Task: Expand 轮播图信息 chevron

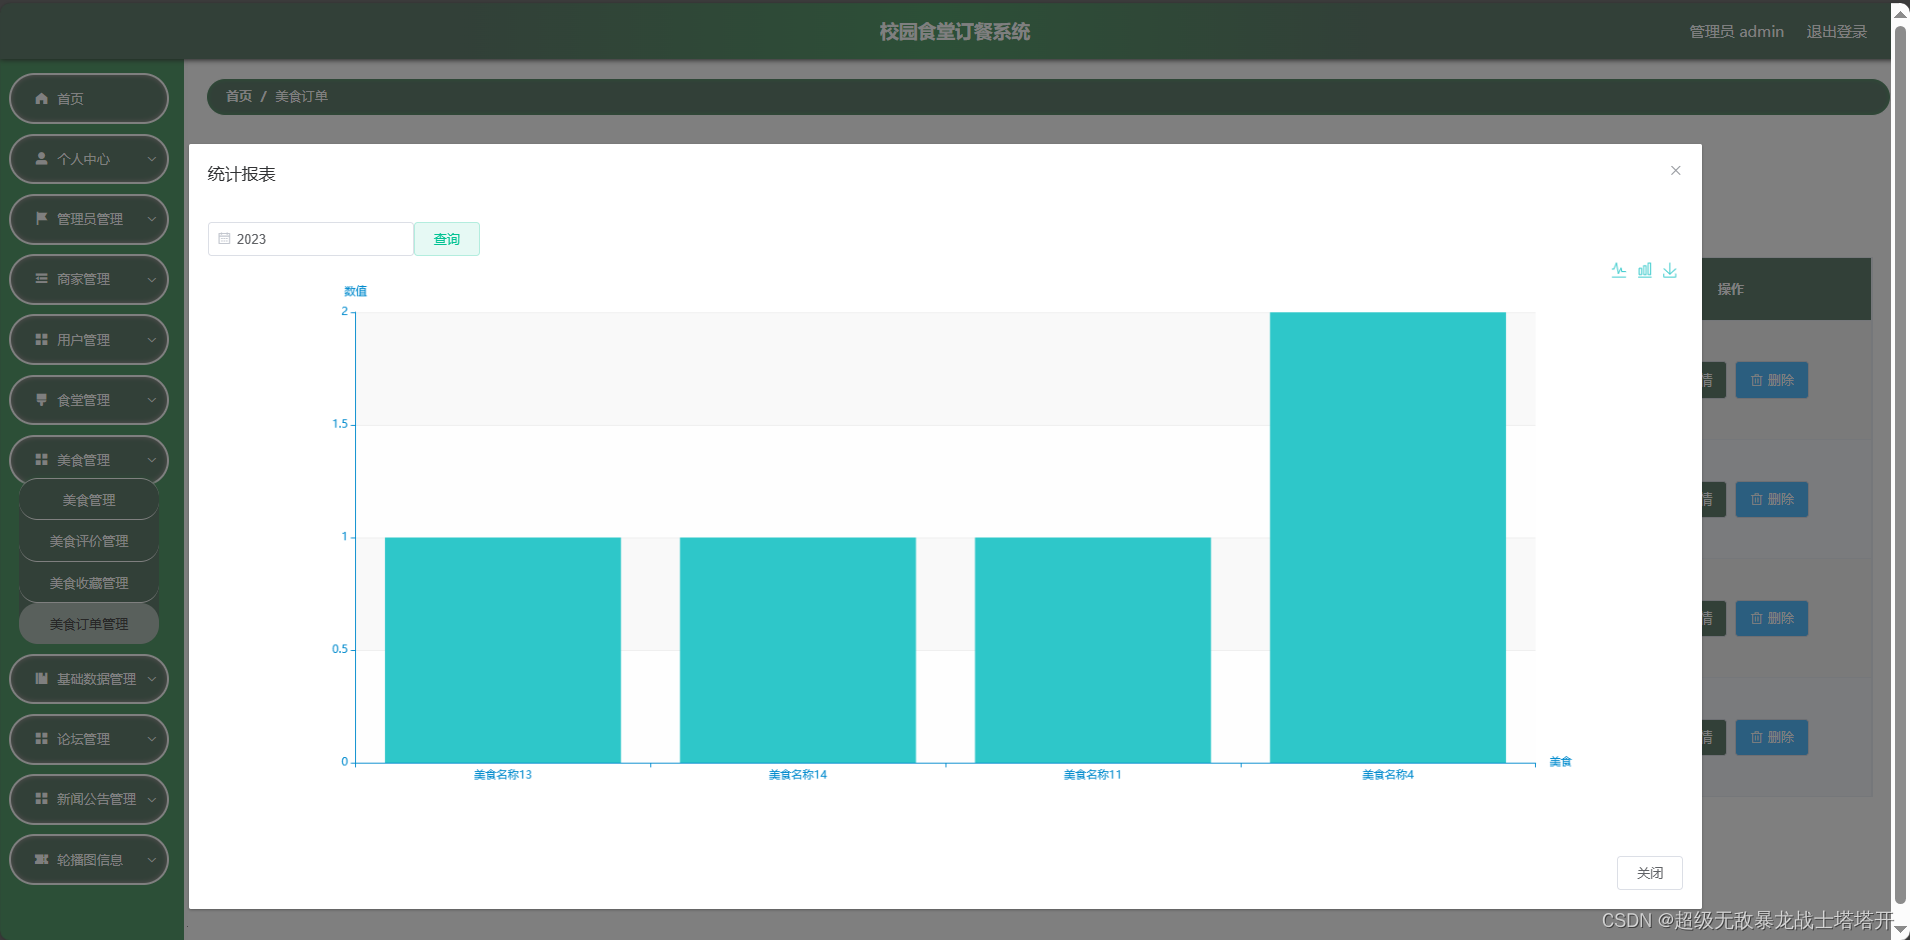Action: coord(152,860)
